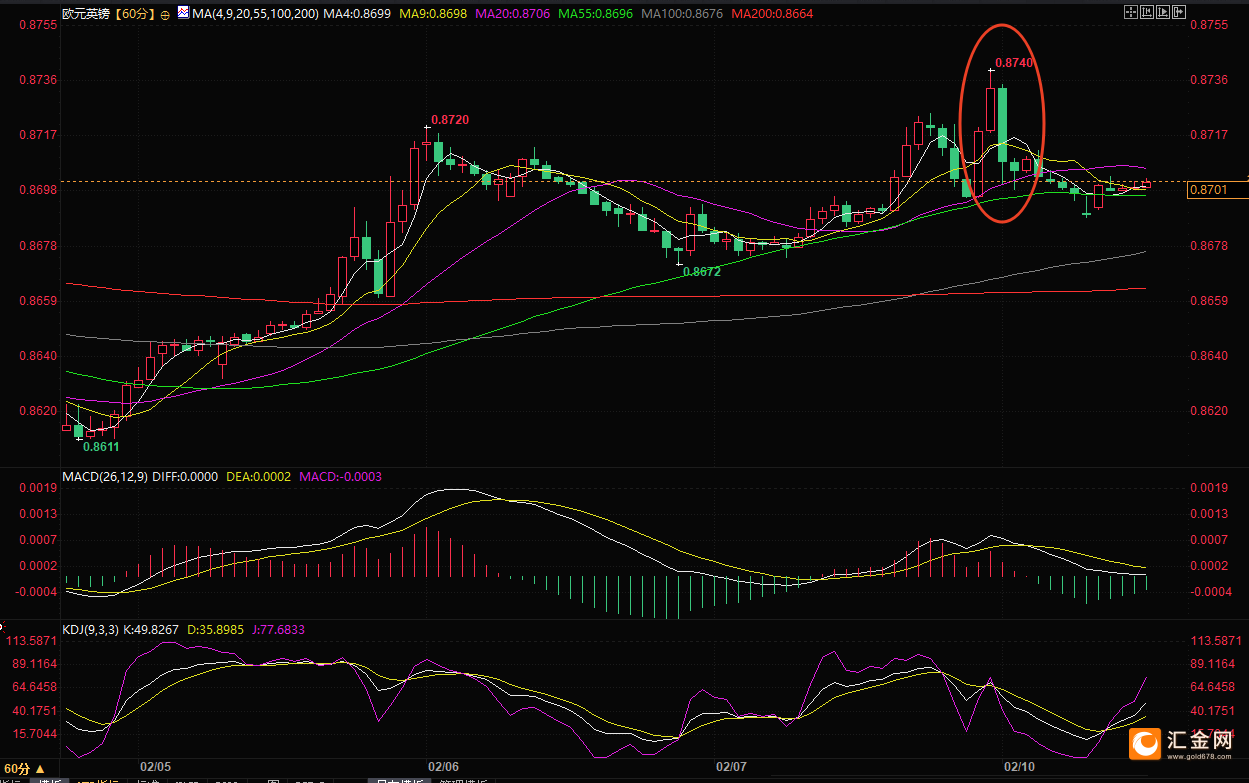
Task: Select the KDJ(9,3,3) indicator label
Action: click(92, 630)
